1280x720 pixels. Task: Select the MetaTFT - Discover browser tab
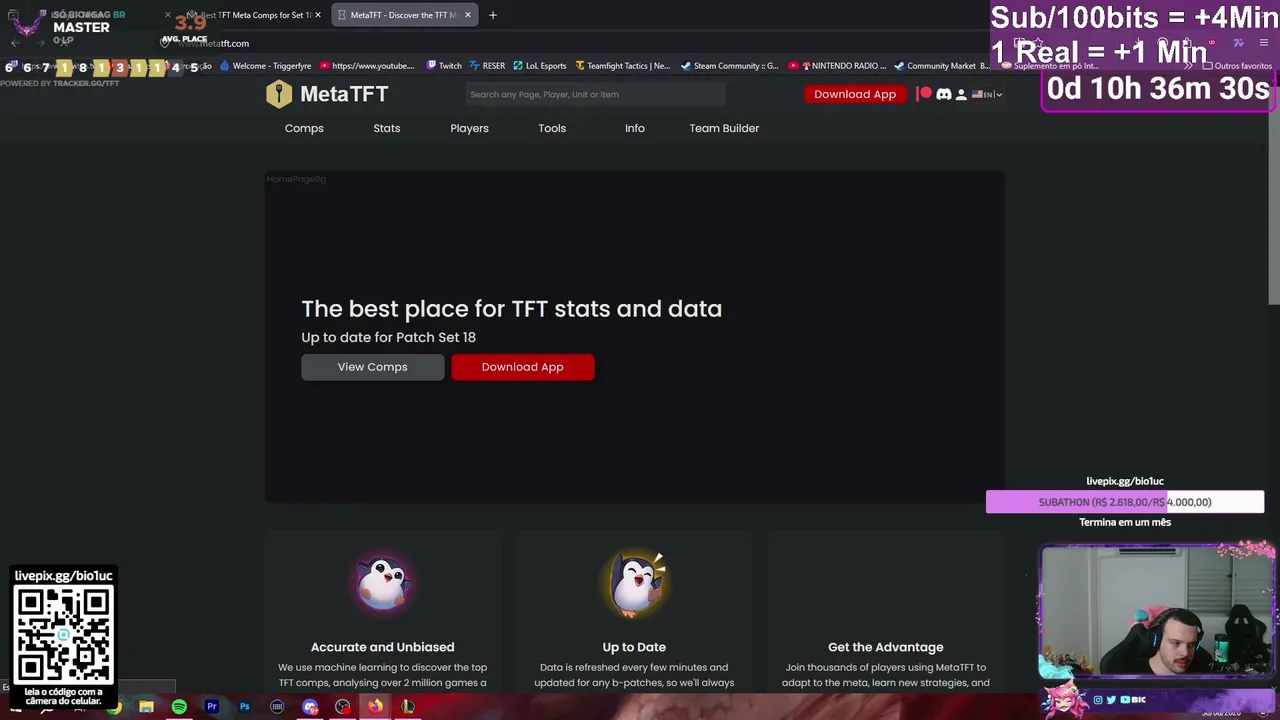[x=403, y=15]
